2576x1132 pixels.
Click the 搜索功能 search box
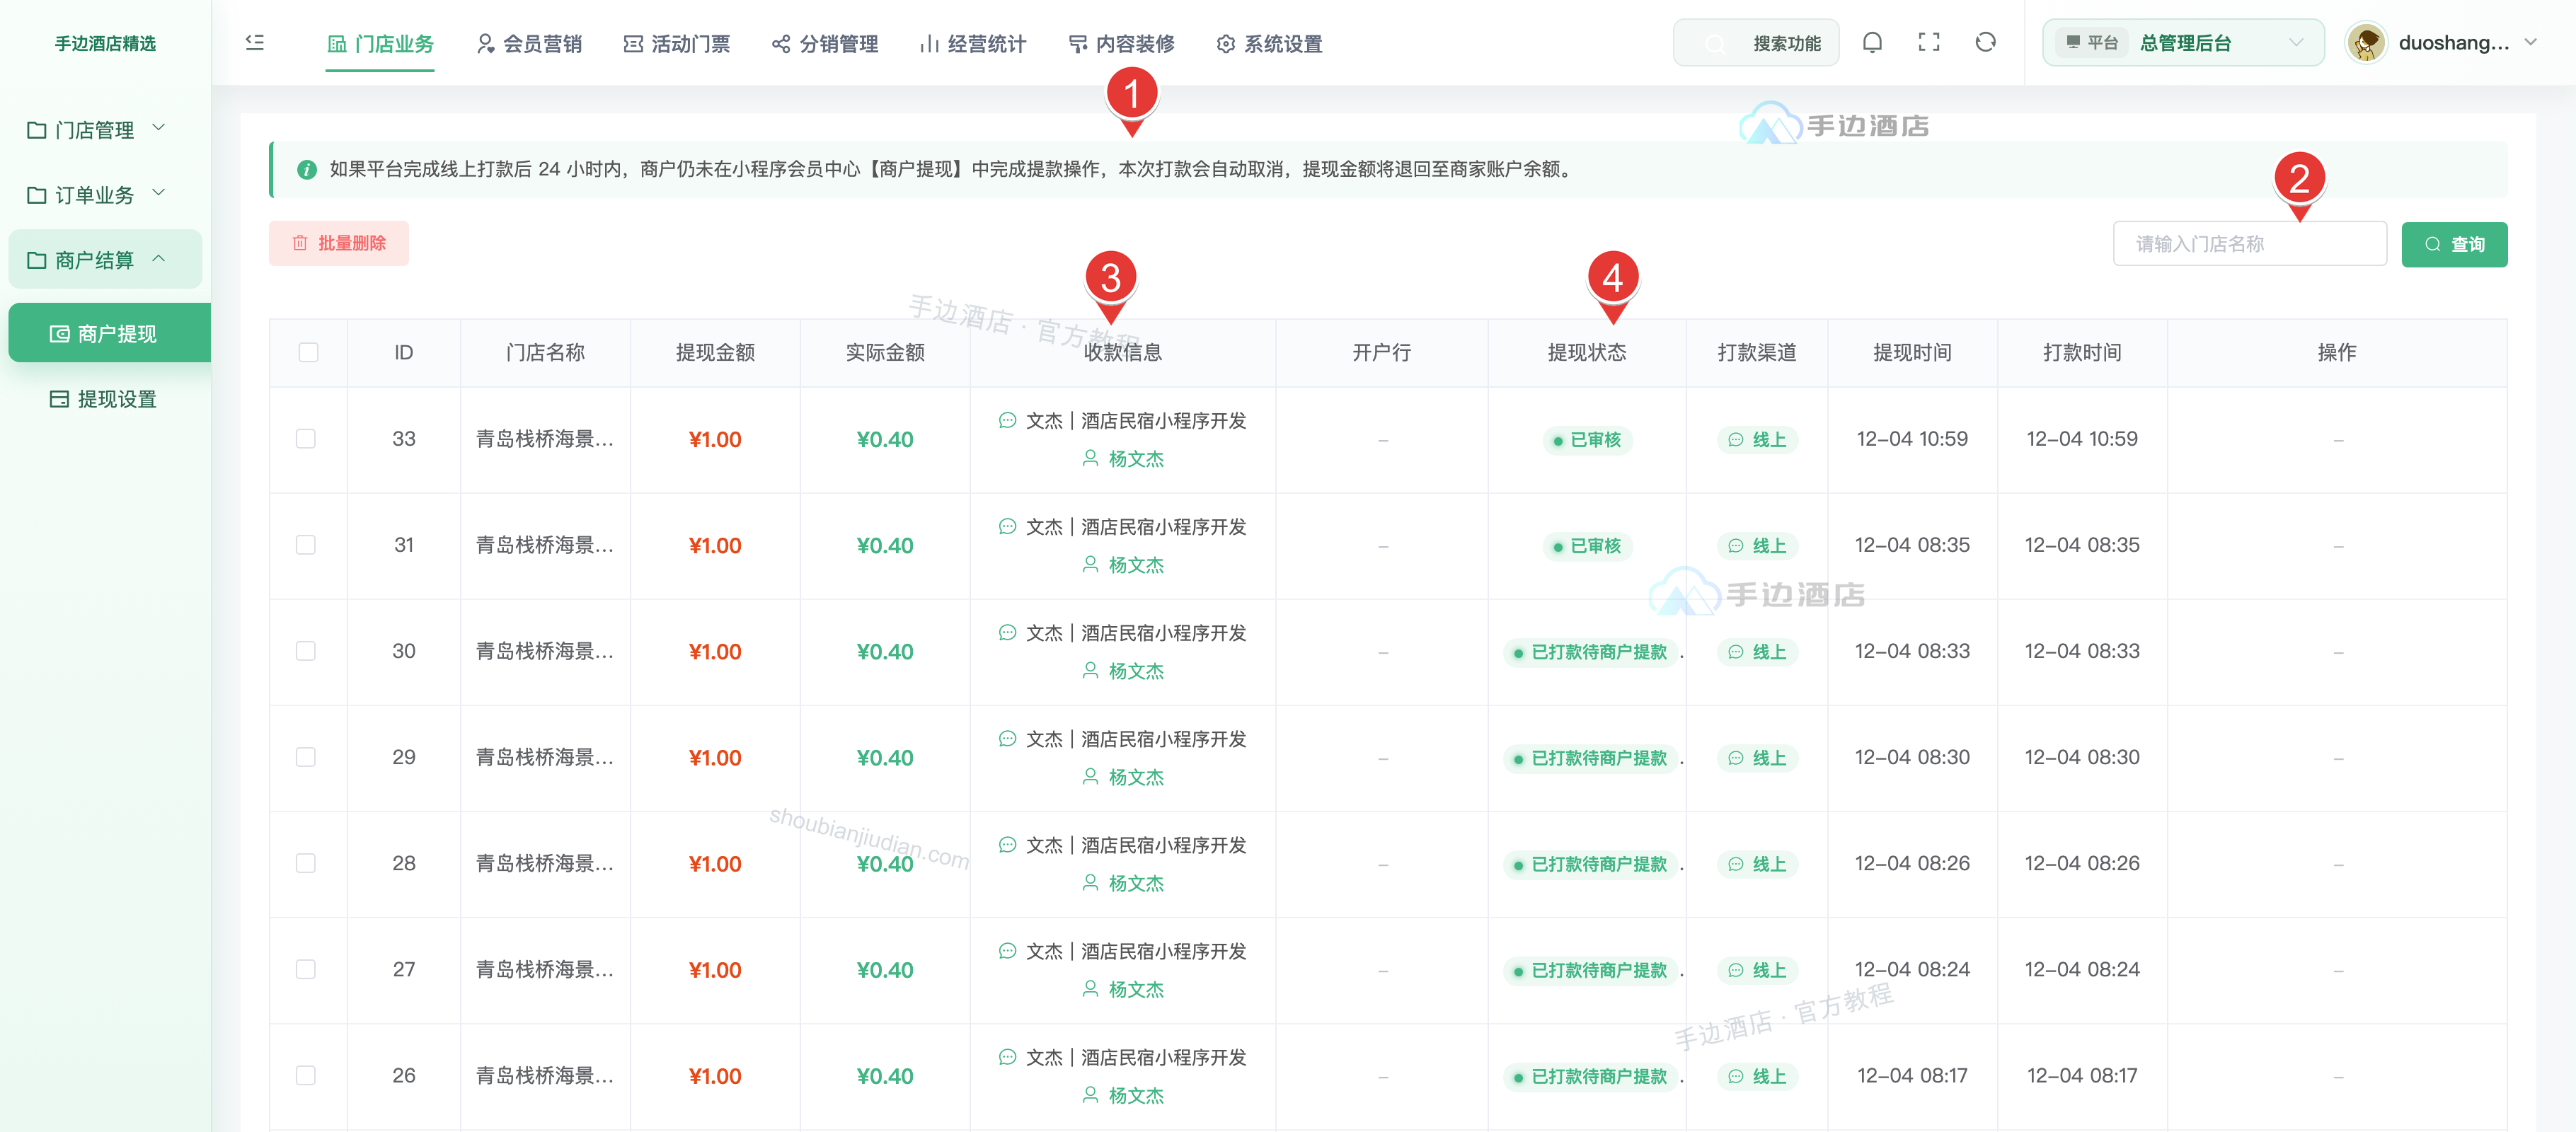[1756, 43]
